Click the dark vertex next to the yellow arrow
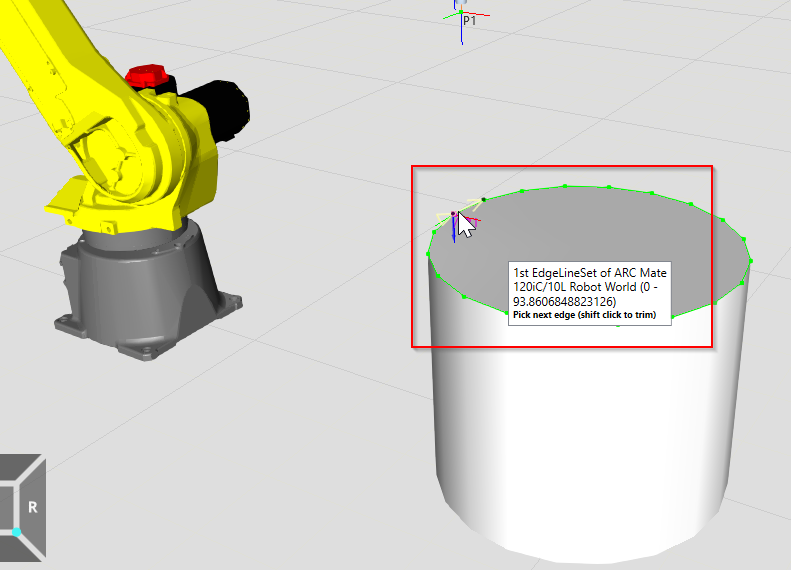The height and width of the screenshot is (570, 791). (x=484, y=200)
